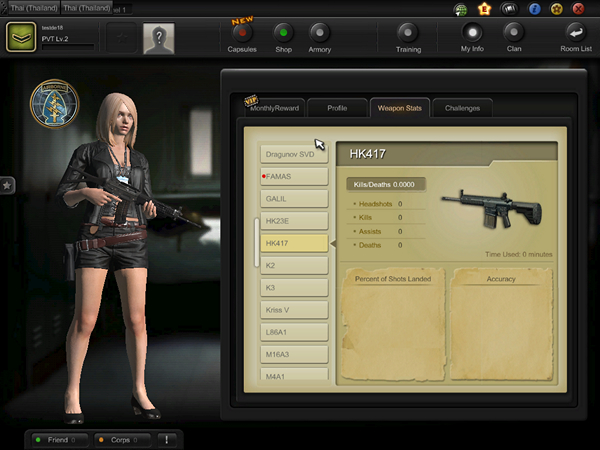Open the Capsules menu icon
This screenshot has height=450, width=600.
(x=241, y=32)
